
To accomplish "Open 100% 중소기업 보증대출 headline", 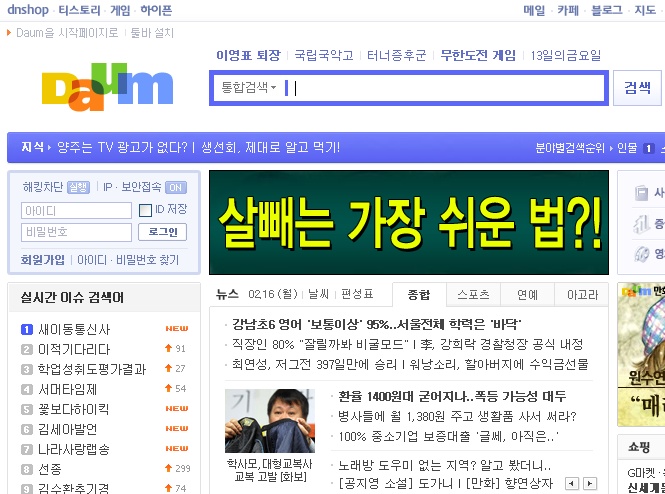I will tap(448, 436).
